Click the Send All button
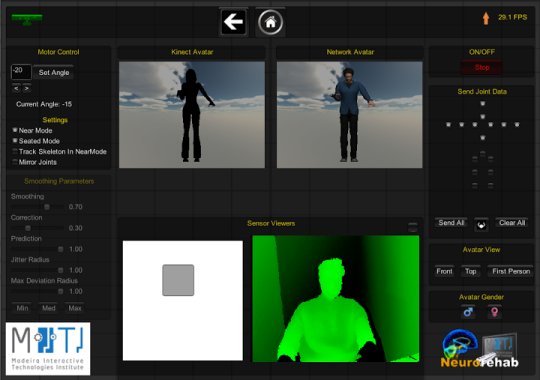This screenshot has width=540, height=380. point(451,223)
